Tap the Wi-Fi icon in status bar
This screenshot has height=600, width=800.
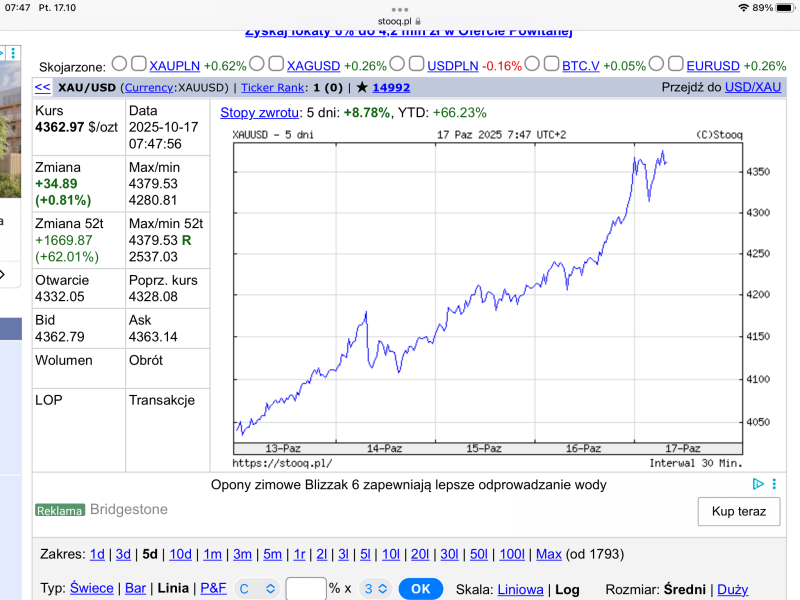click(743, 8)
